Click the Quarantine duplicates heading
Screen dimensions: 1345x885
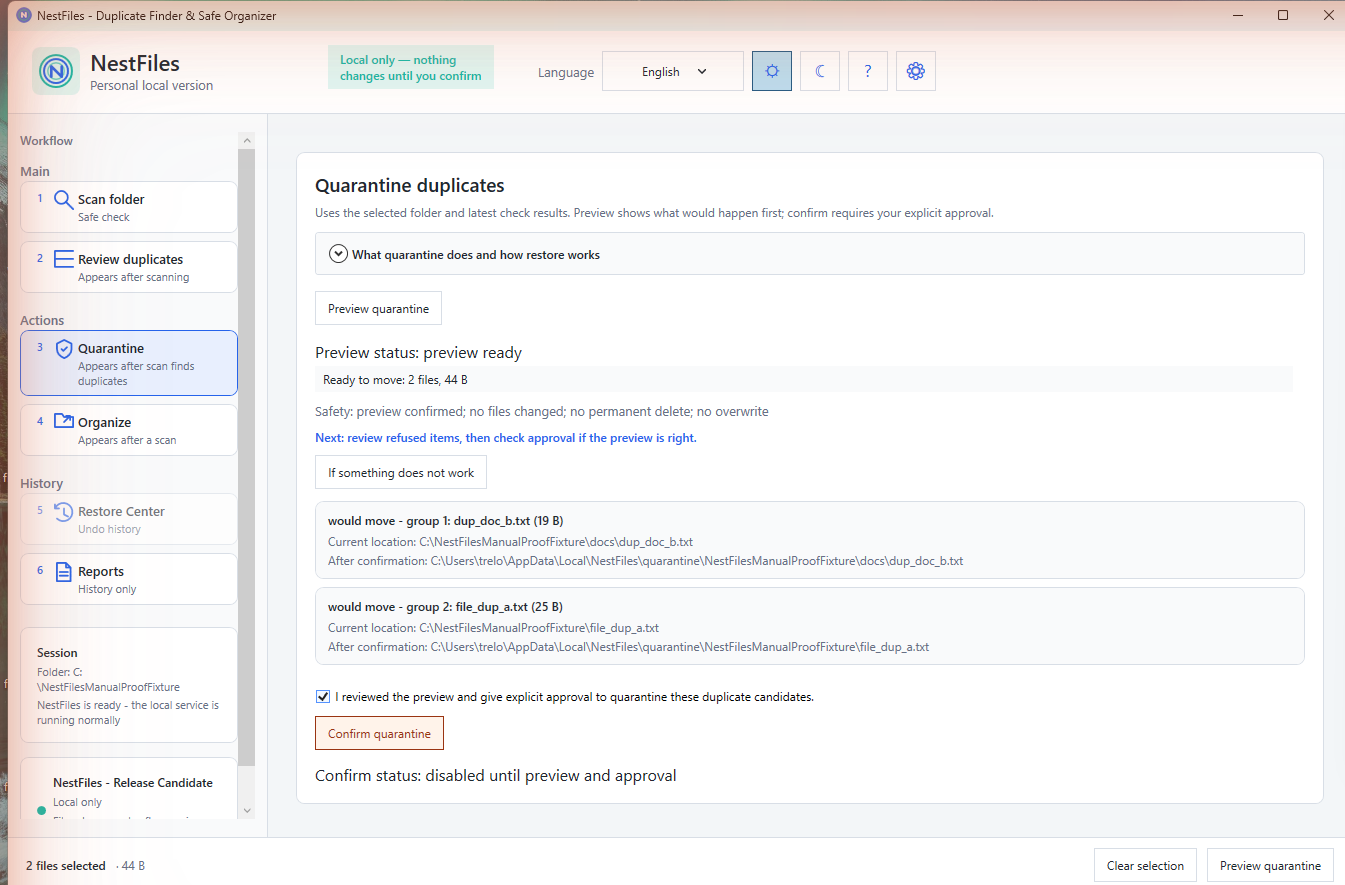coord(410,186)
